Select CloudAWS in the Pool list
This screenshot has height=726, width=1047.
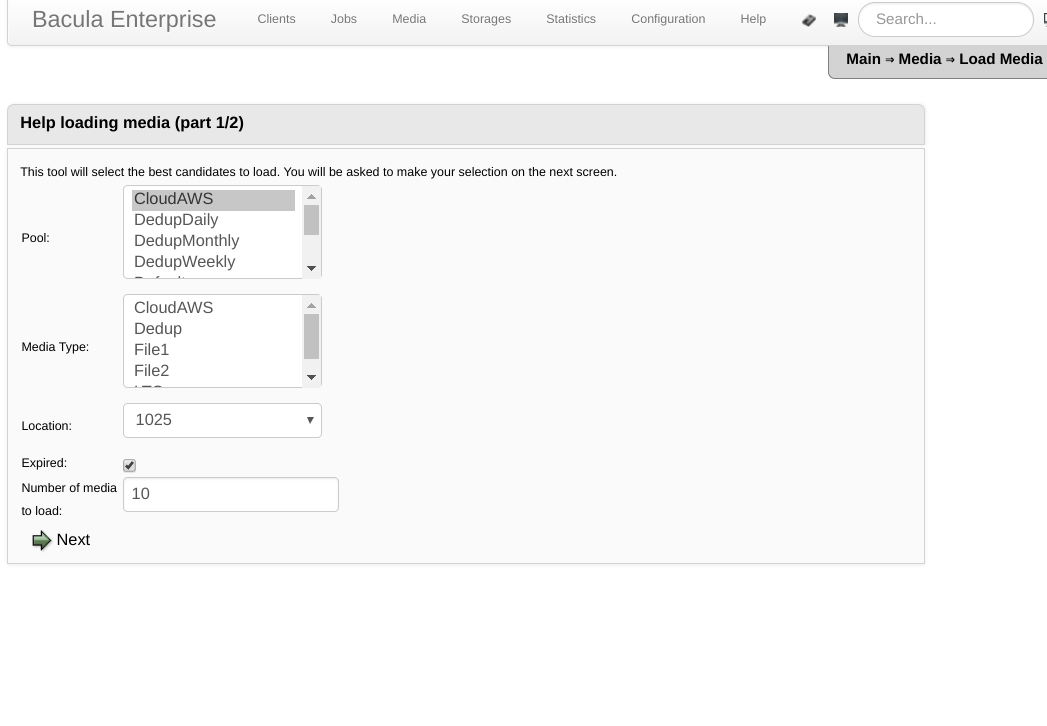coord(214,200)
